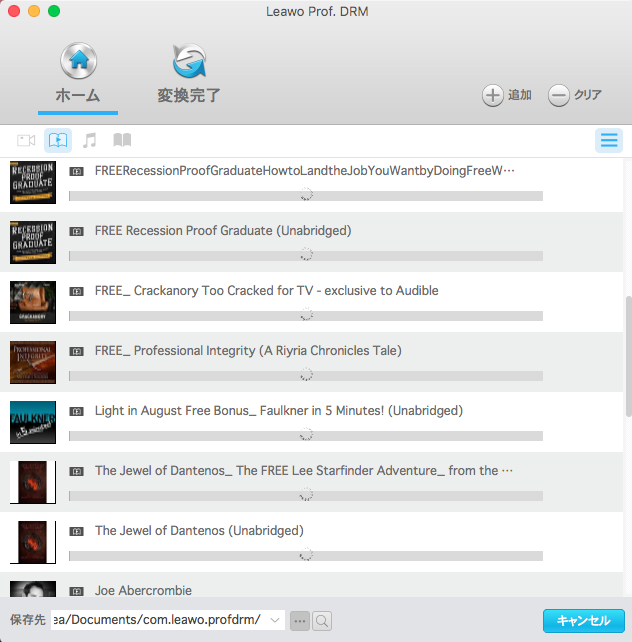This screenshot has height=642, width=632.
Task: Click audiobook icon beside The Jewel of Dantenos (Unabridged)
Action: pyautogui.click(x=77, y=532)
